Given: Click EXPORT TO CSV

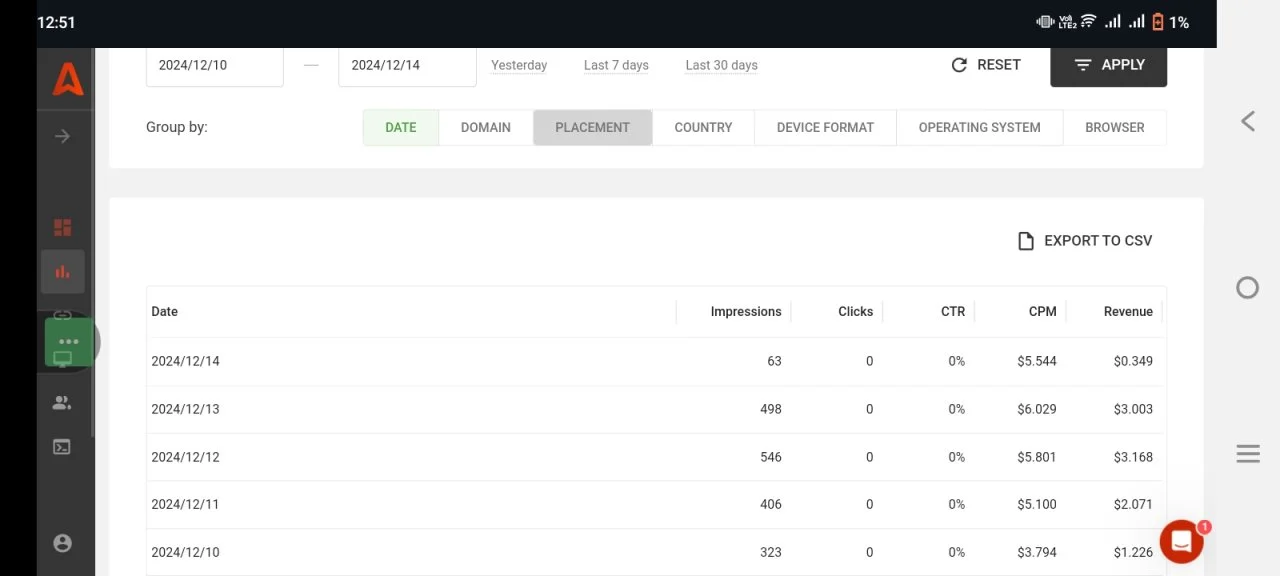Looking at the screenshot, I should click(x=1085, y=241).
